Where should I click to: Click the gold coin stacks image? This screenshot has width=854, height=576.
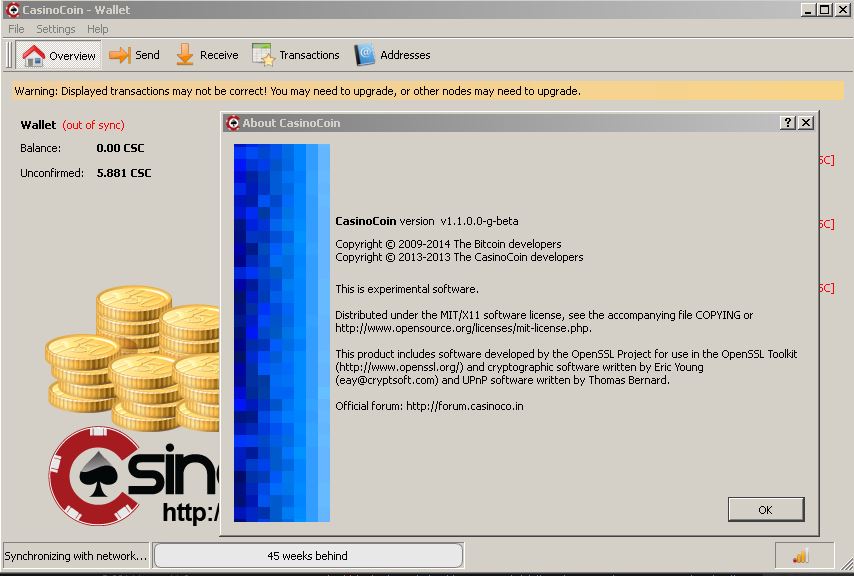[x=132, y=358]
